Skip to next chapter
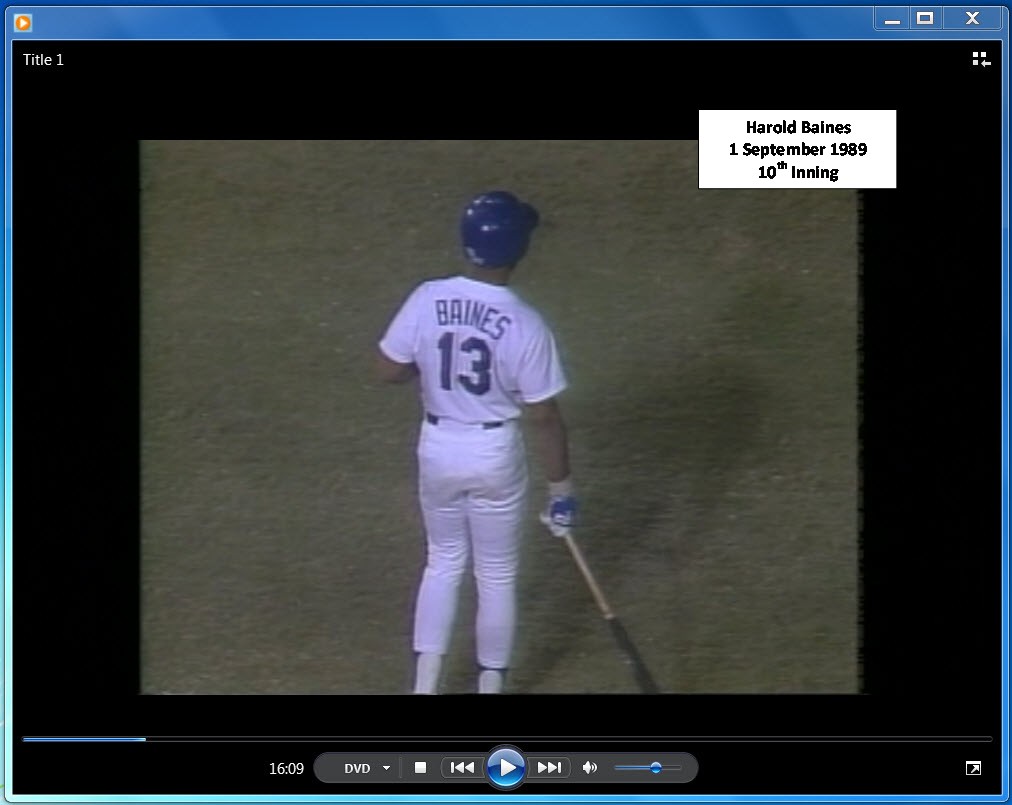The image size is (1012, 805). click(x=549, y=768)
